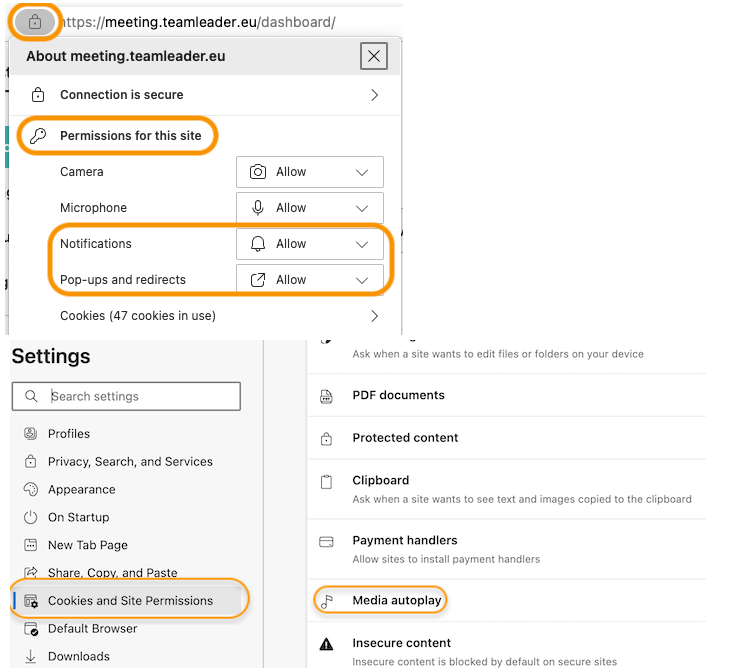Click the Appearance palette icon
Image resolution: width=734 pixels, height=668 pixels.
pos(30,489)
